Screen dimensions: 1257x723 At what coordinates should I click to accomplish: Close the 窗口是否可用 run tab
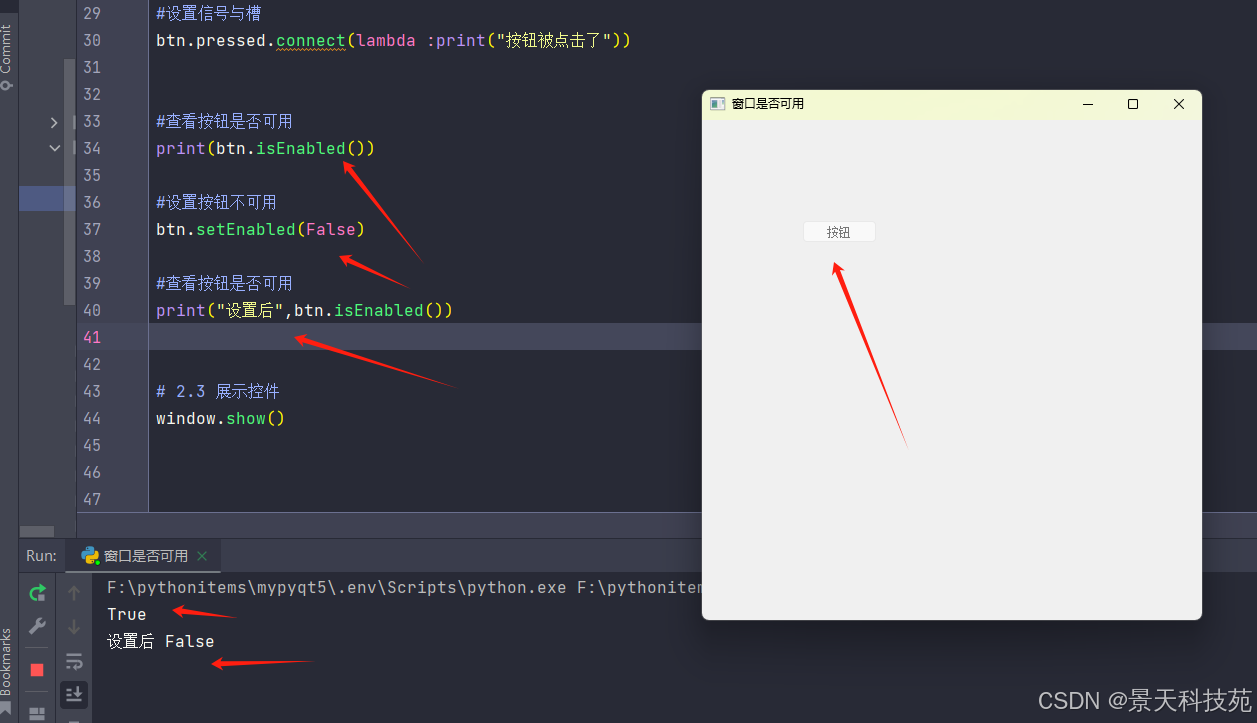pos(202,556)
